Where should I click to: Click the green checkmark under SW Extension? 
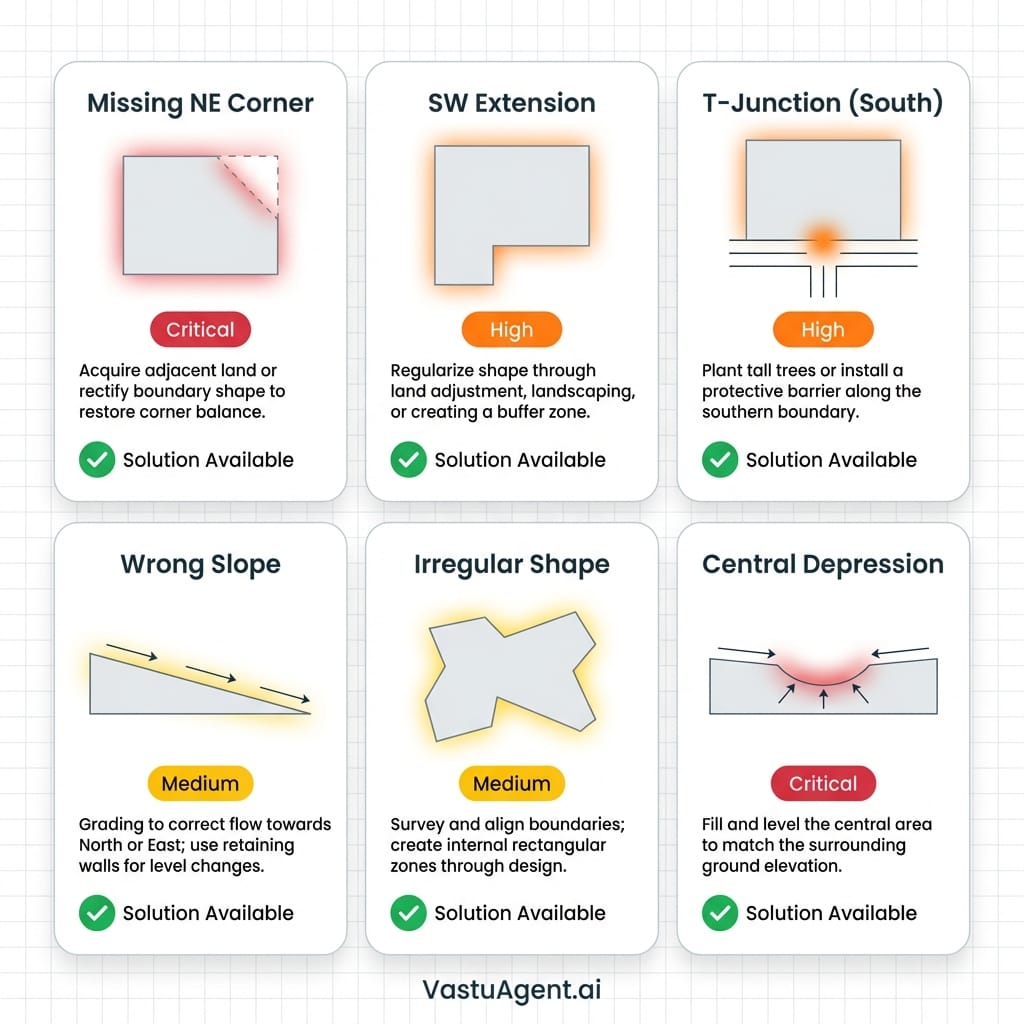(x=408, y=460)
